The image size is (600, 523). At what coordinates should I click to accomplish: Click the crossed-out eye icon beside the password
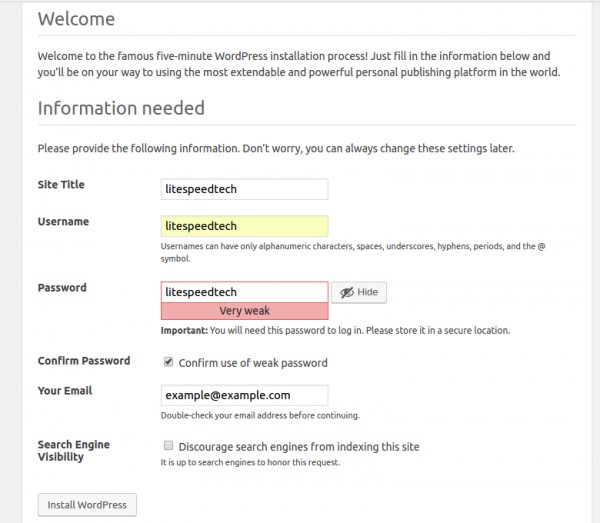click(346, 292)
